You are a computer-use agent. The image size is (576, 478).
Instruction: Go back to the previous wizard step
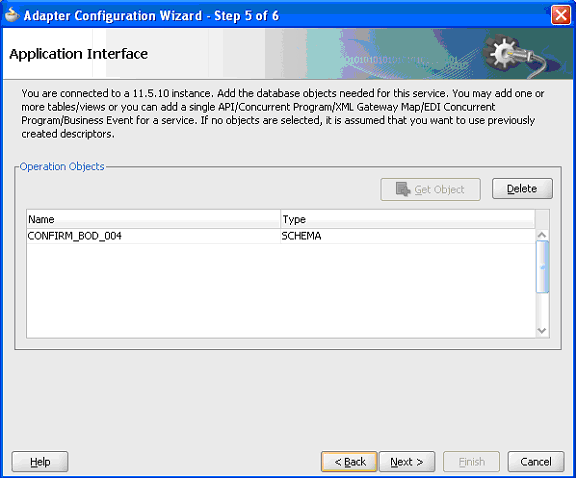pyautogui.click(x=349, y=461)
